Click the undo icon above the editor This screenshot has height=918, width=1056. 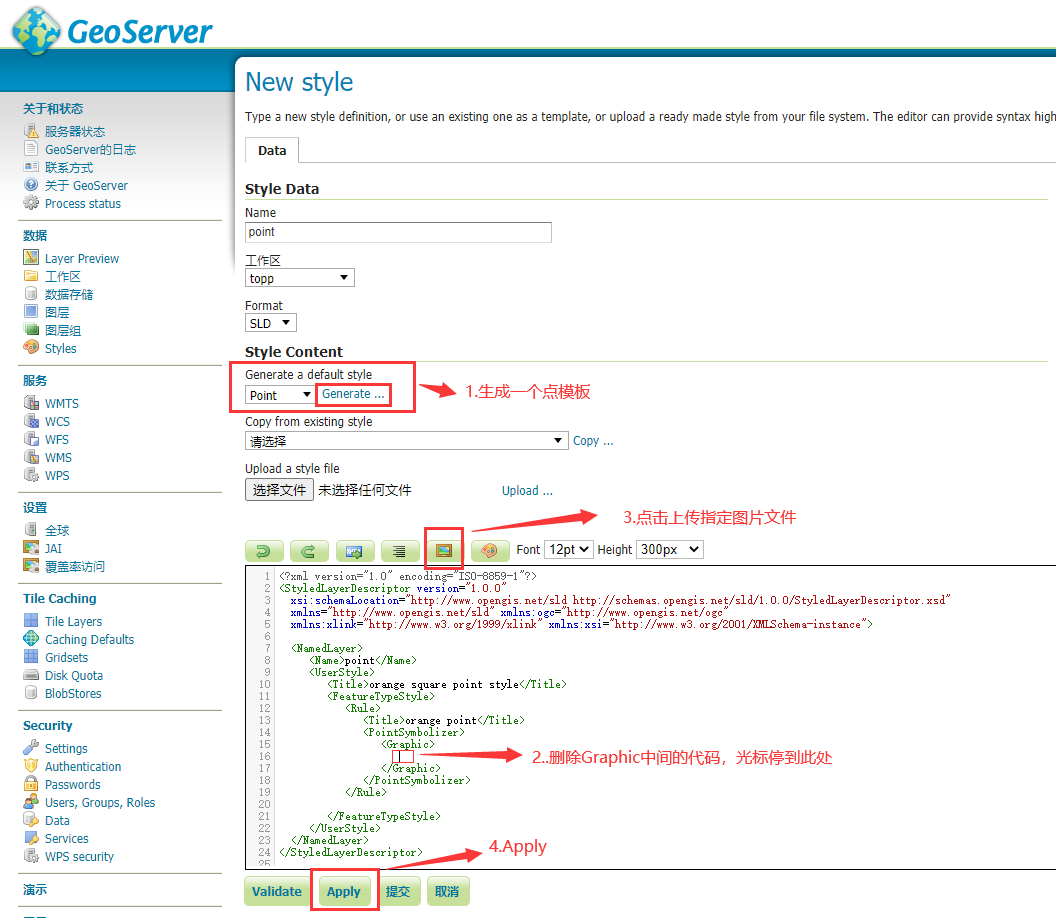click(265, 550)
